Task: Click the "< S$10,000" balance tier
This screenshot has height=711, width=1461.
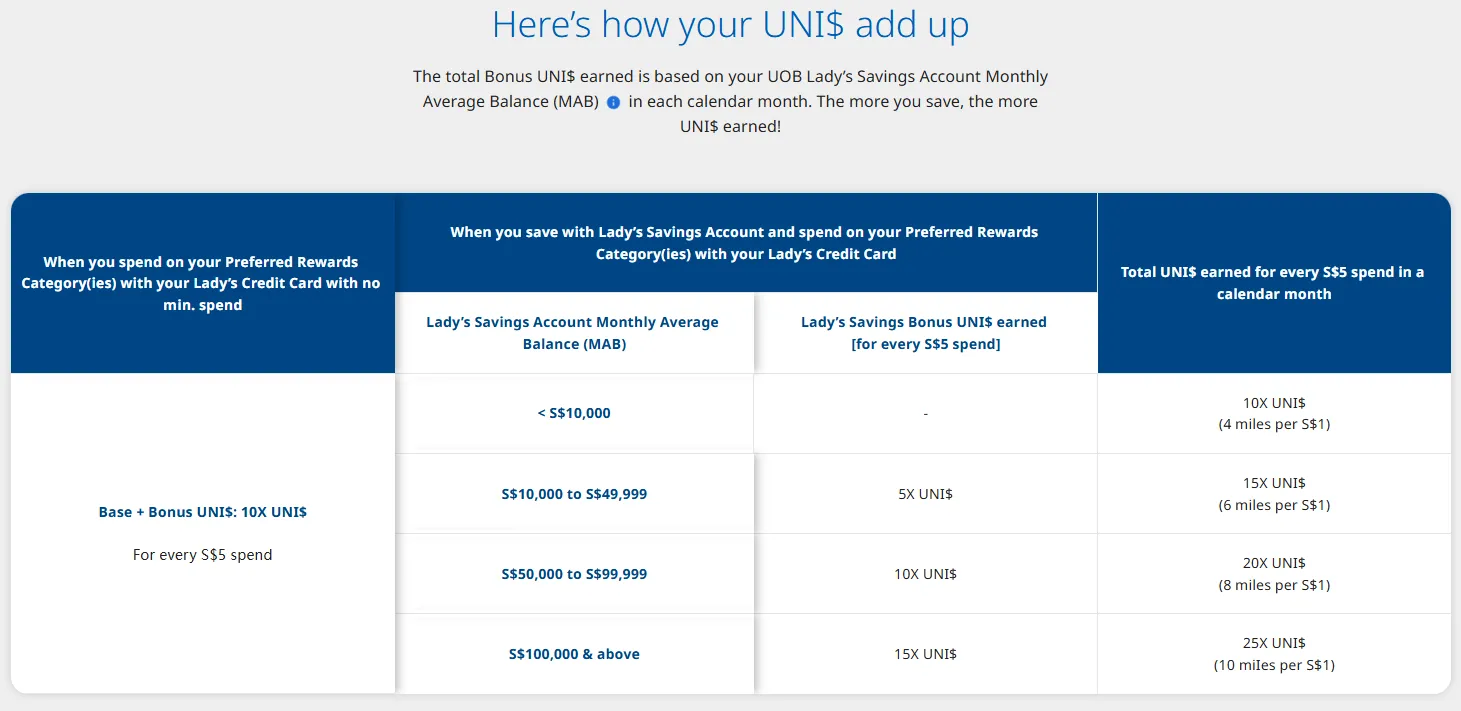Action: (574, 413)
